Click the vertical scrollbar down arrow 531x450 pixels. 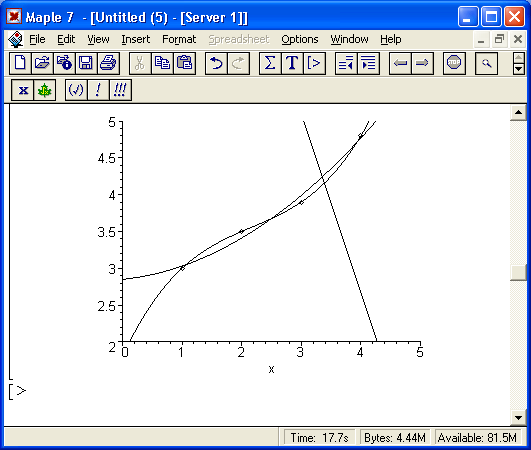pyautogui.click(x=518, y=417)
